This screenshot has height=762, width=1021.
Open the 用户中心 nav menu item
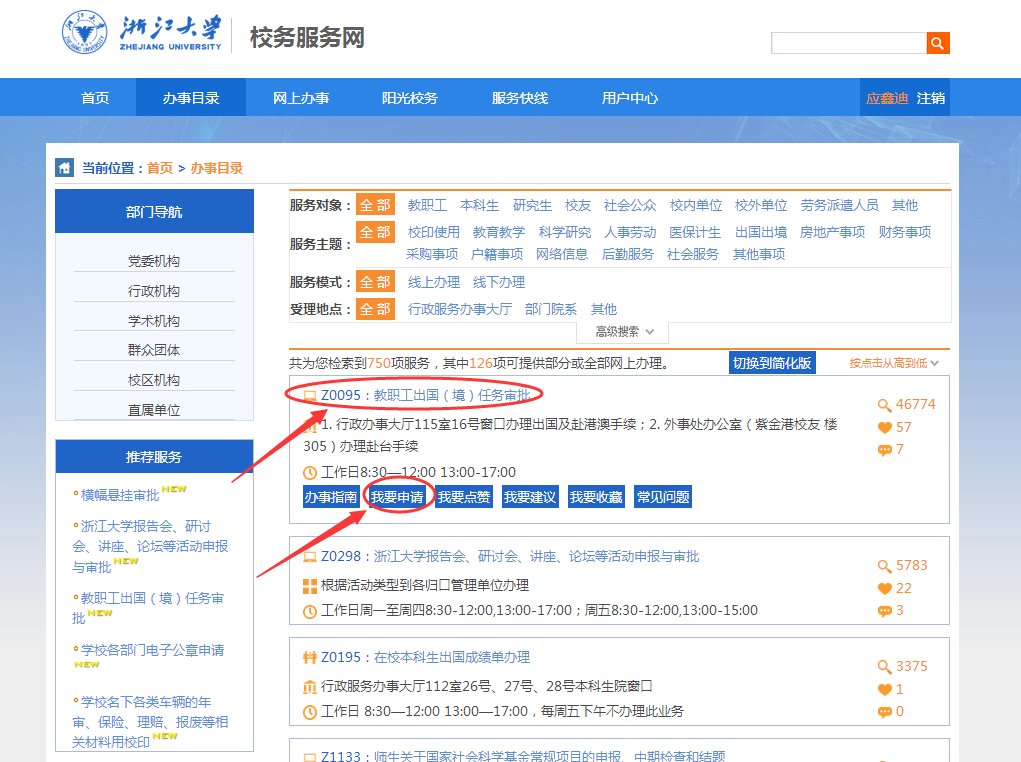630,98
